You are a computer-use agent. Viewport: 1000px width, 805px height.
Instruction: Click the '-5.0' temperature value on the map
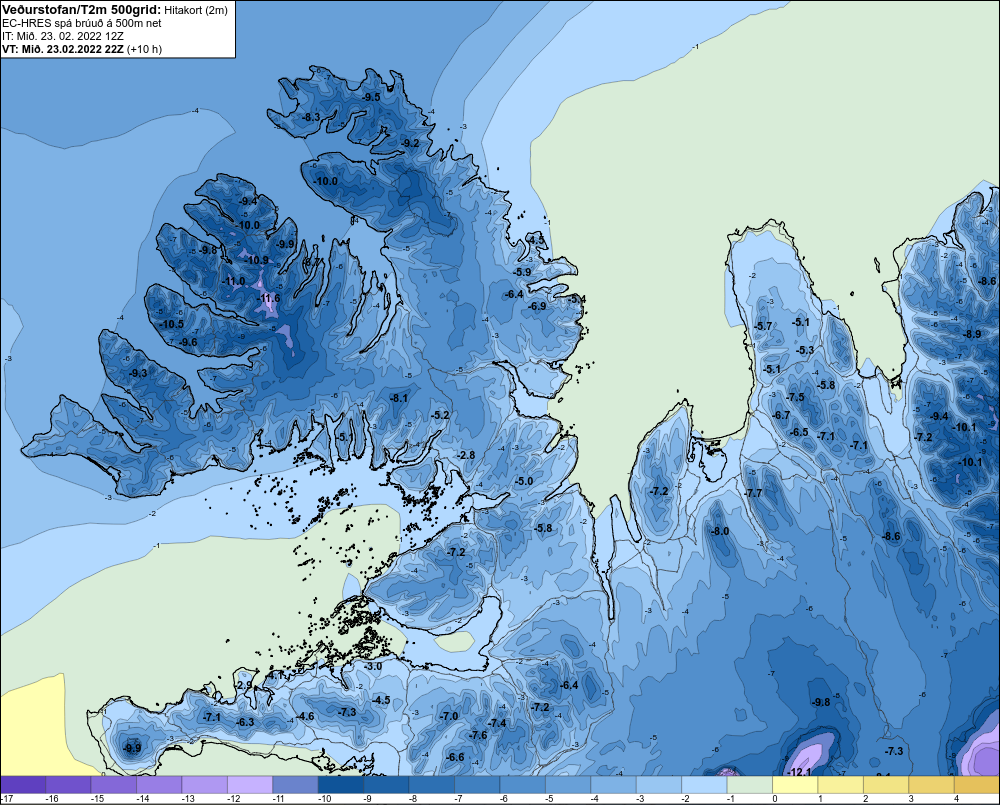point(524,481)
